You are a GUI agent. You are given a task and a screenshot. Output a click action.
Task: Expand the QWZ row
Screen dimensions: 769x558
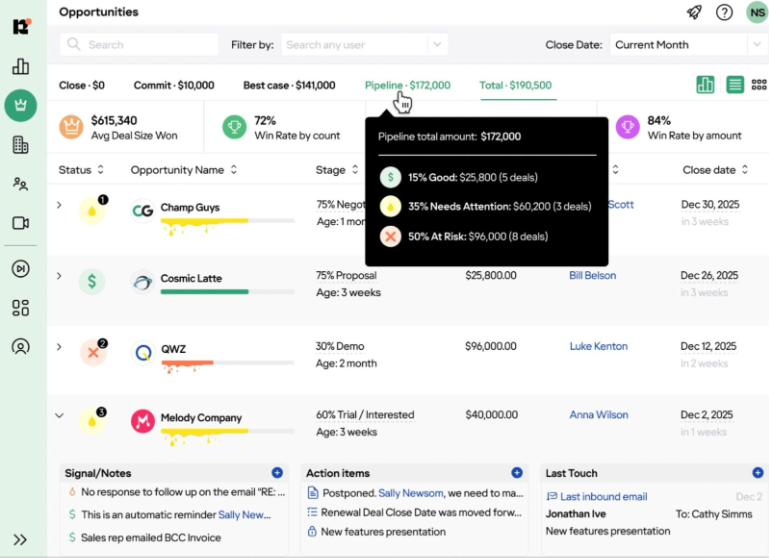[x=59, y=347]
